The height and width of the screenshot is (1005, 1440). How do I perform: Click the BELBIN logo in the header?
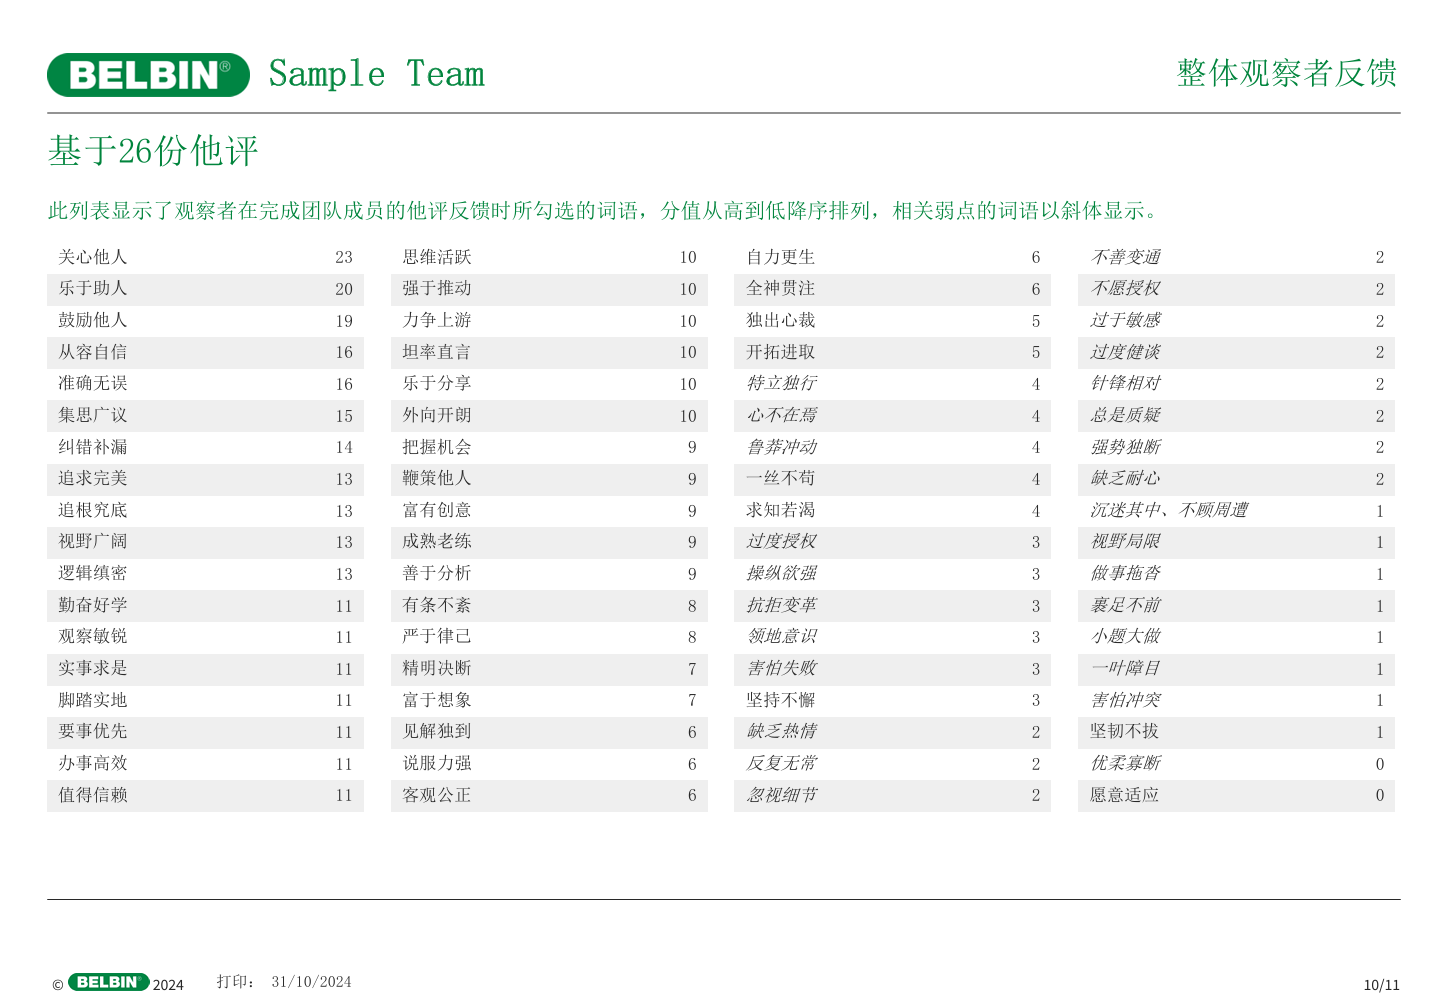148,75
